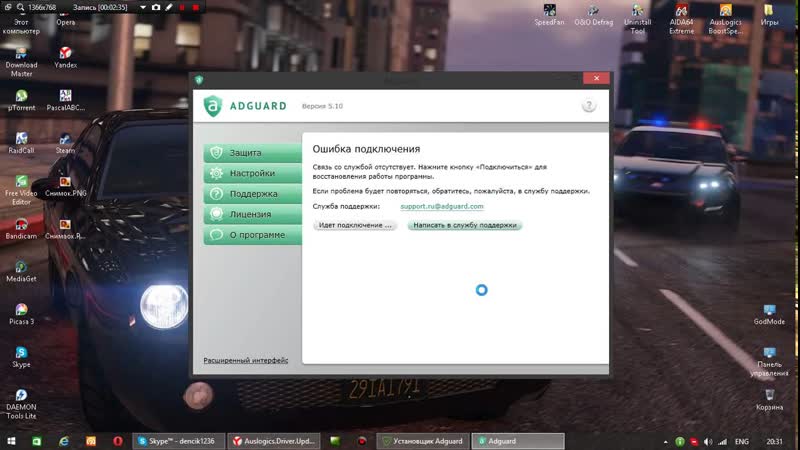This screenshot has width=800, height=450.
Task: Open the Yandex desktop shortcut
Action: click(65, 57)
